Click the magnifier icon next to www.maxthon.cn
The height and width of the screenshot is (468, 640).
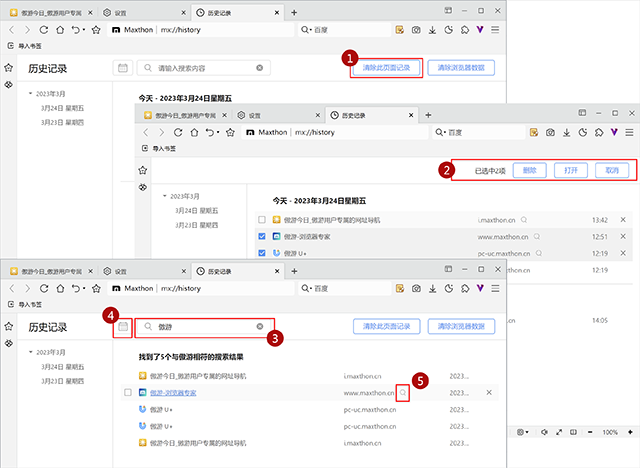[x=403, y=393]
